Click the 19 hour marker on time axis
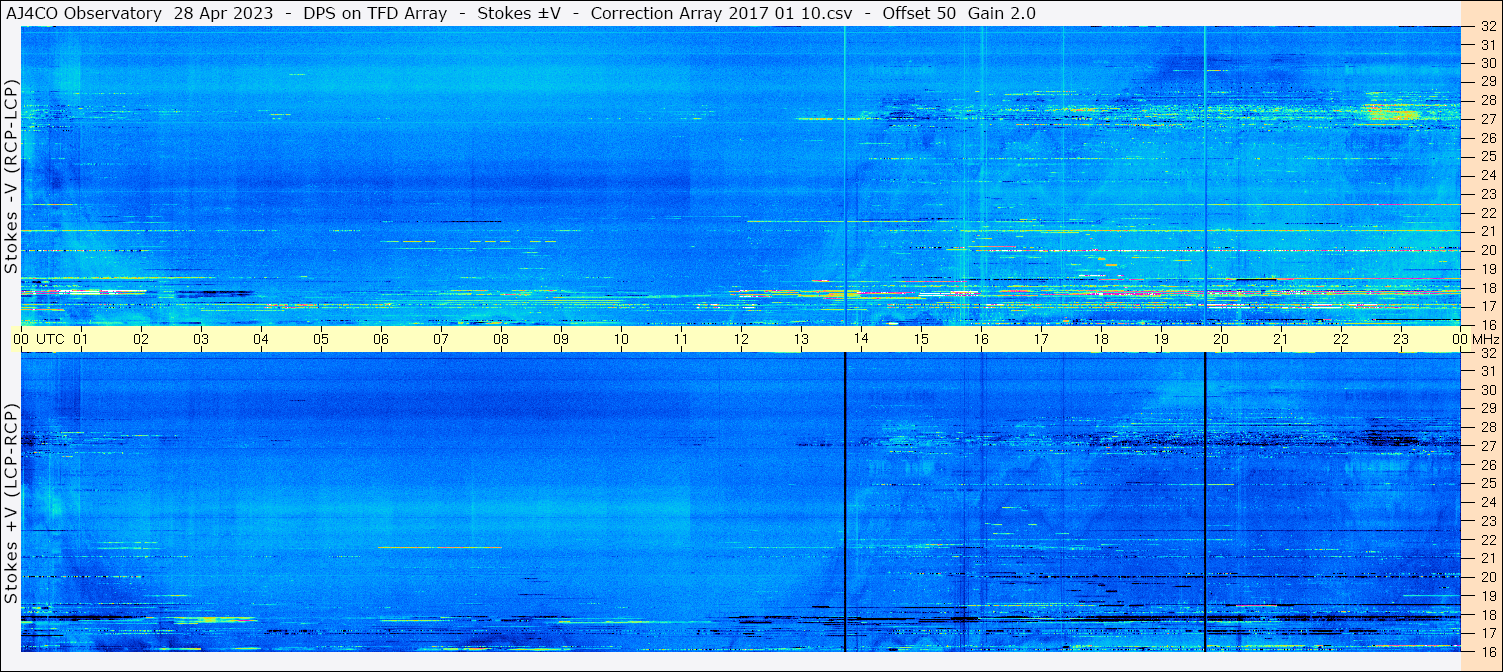Image resolution: width=1503 pixels, height=672 pixels. (1161, 339)
